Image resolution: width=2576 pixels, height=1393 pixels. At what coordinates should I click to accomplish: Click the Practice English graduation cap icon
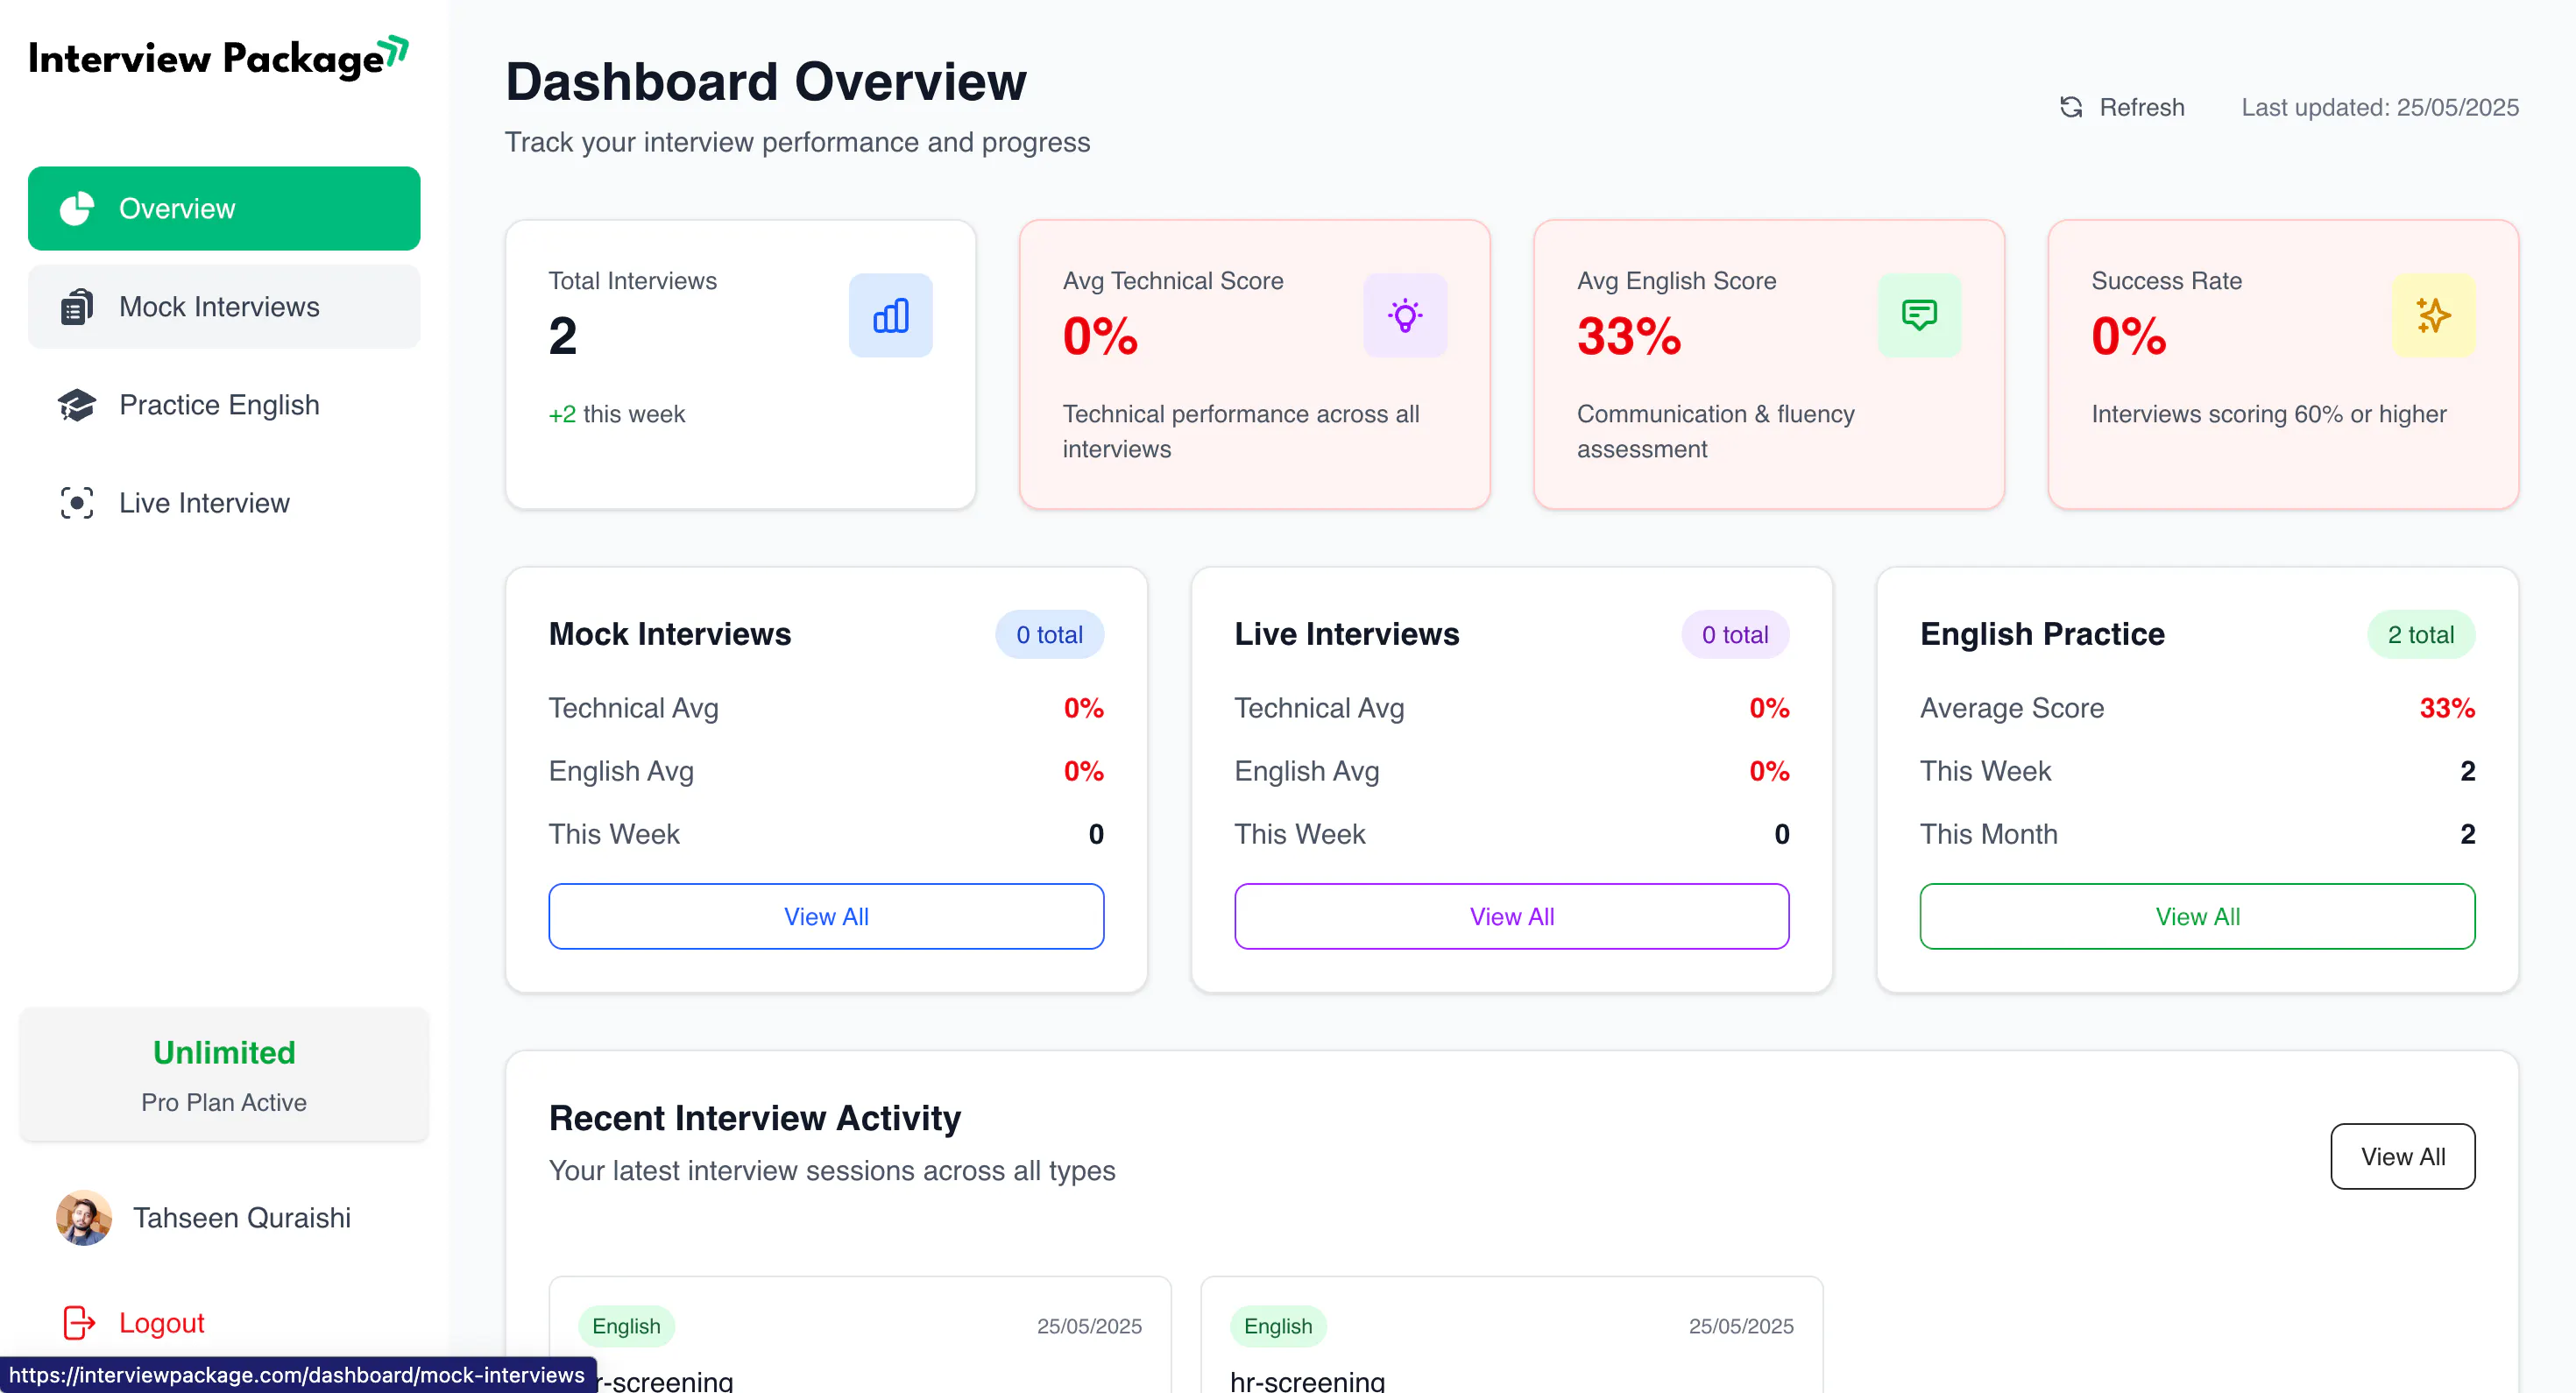pos(76,405)
